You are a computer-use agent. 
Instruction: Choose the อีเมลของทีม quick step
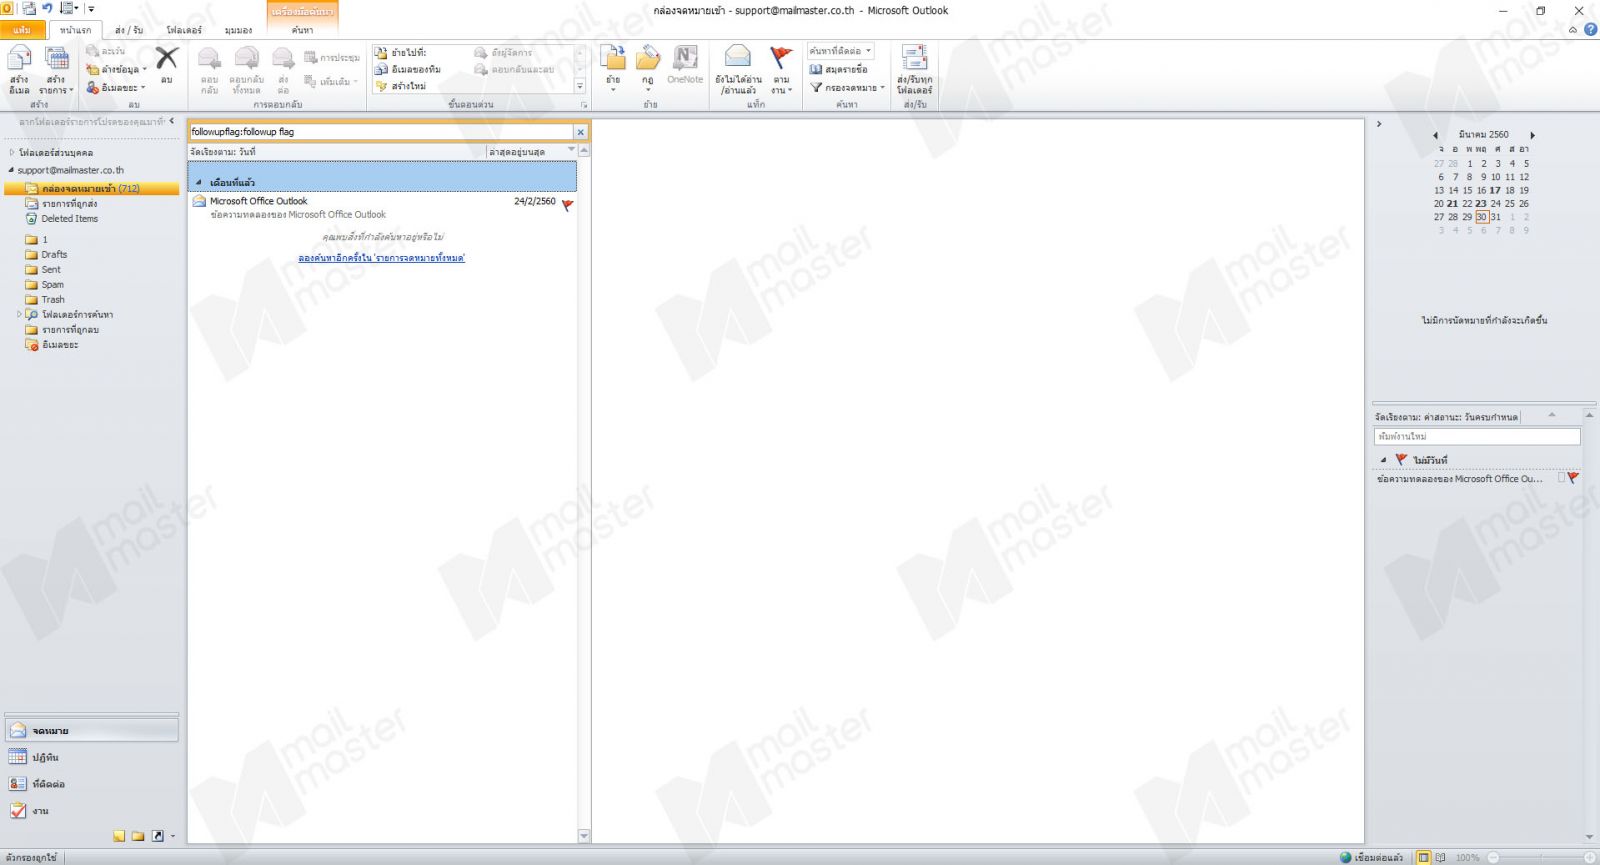coord(408,69)
